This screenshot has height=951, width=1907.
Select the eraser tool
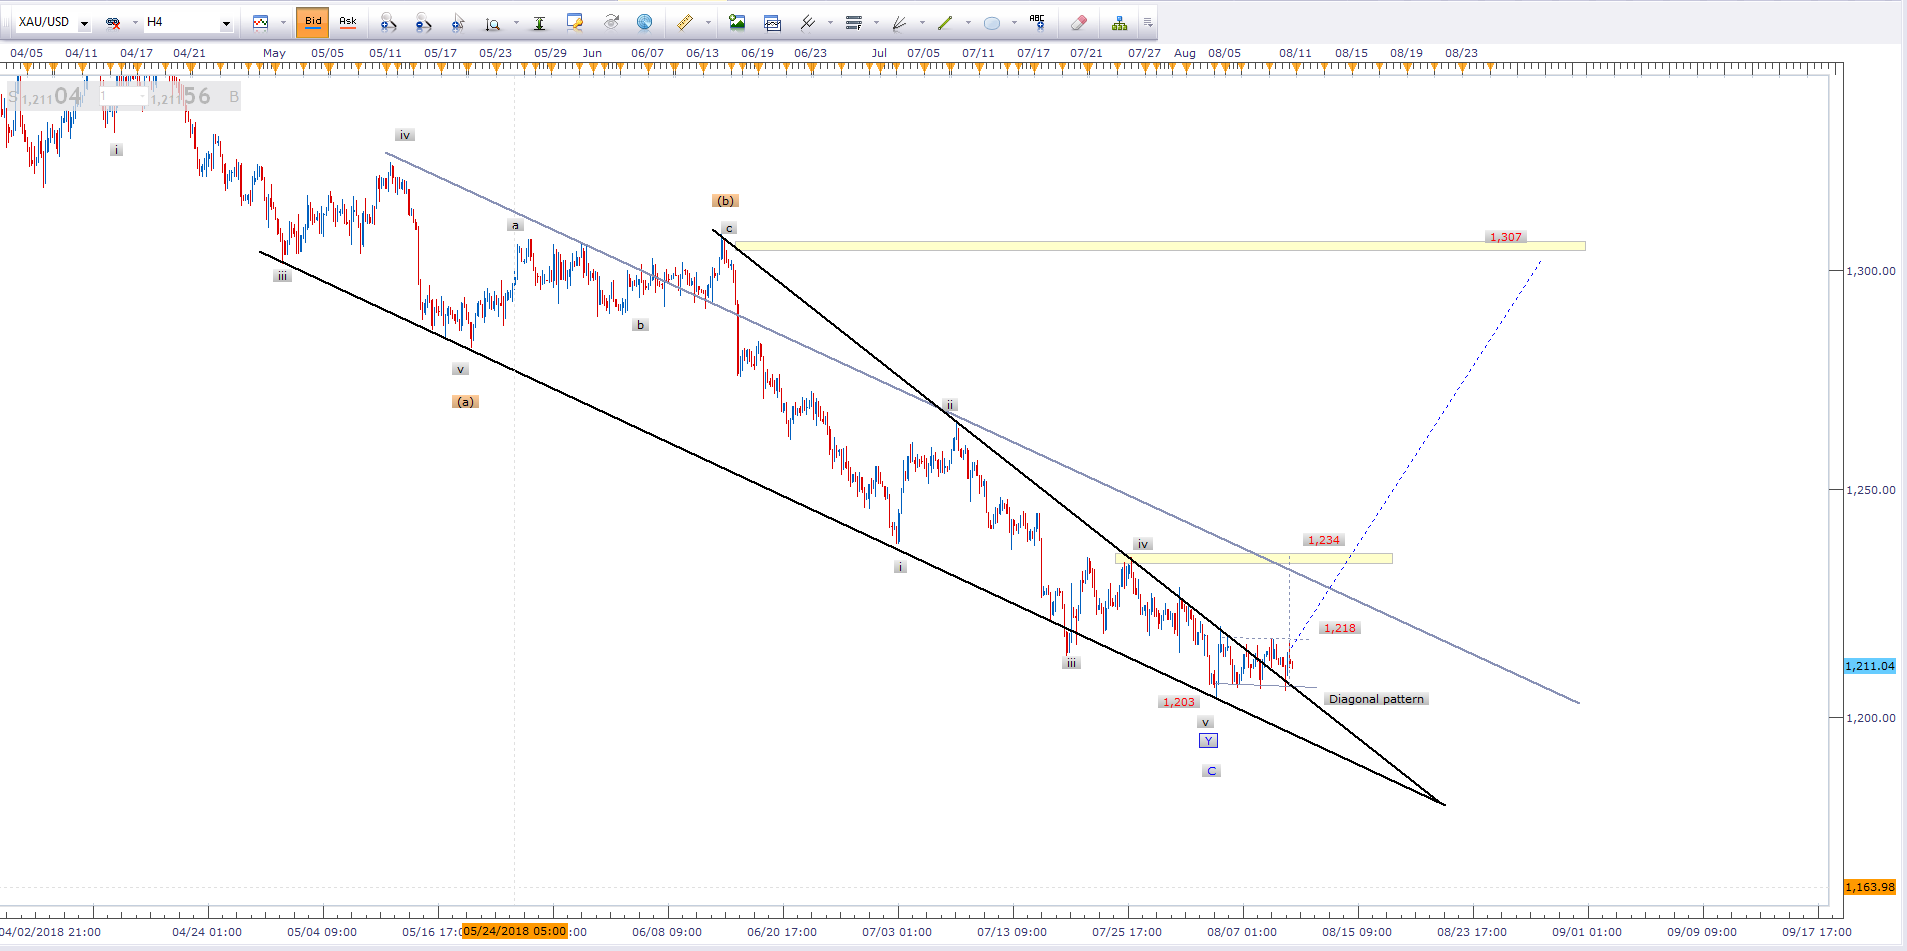pos(1078,22)
